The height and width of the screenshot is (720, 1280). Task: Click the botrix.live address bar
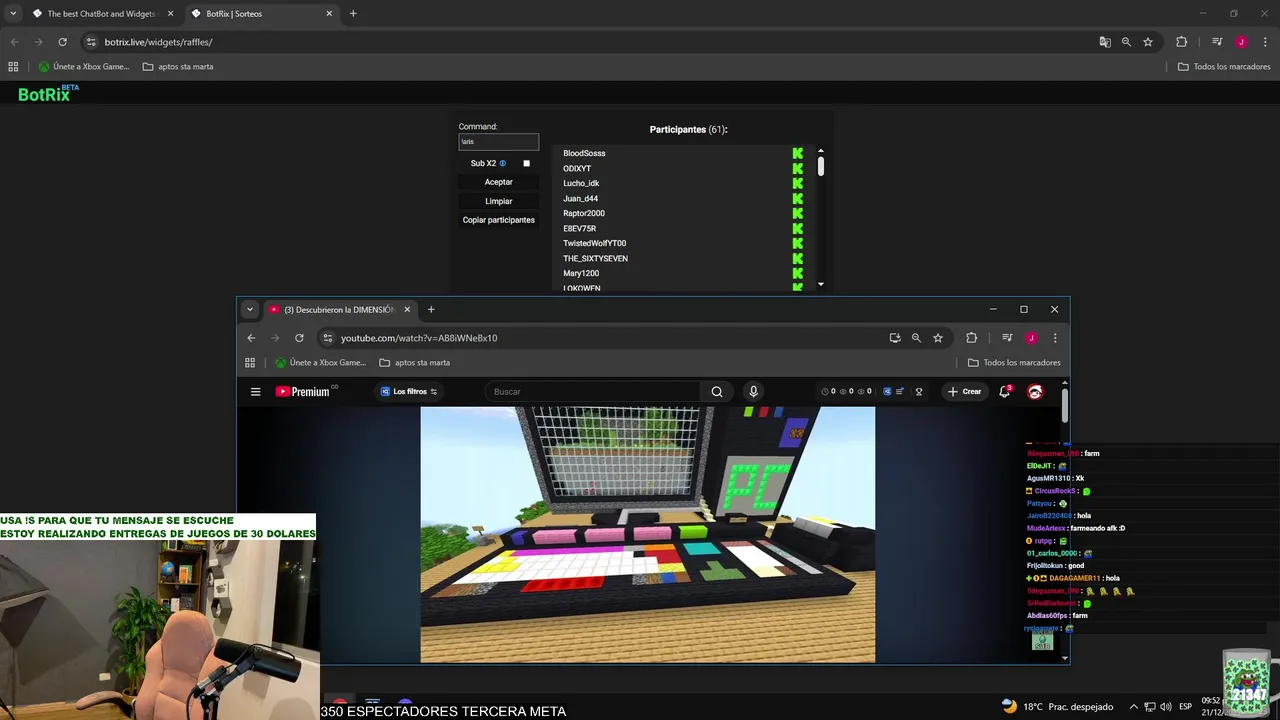pyautogui.click(x=590, y=42)
